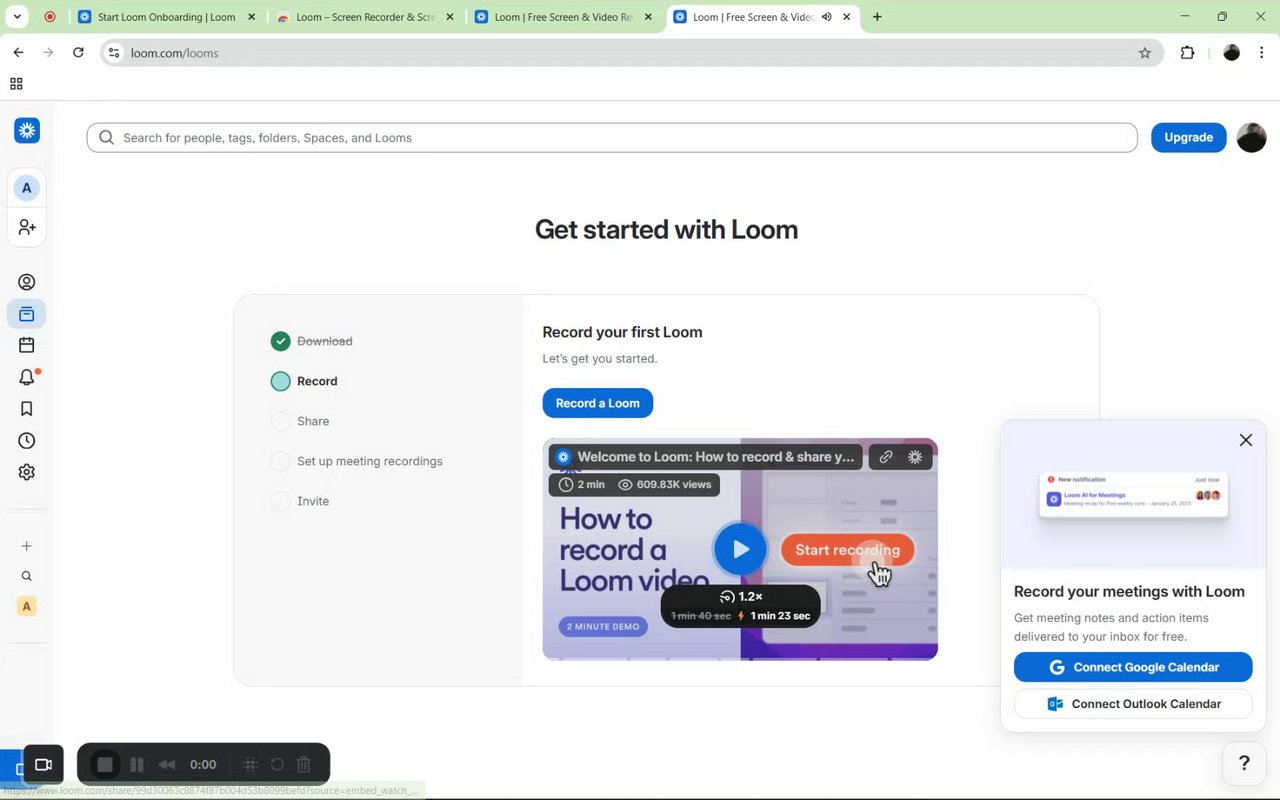Switch to the Start Loom Onboarding tab
Screen dimensions: 1280x800
pyautogui.click(x=166, y=17)
